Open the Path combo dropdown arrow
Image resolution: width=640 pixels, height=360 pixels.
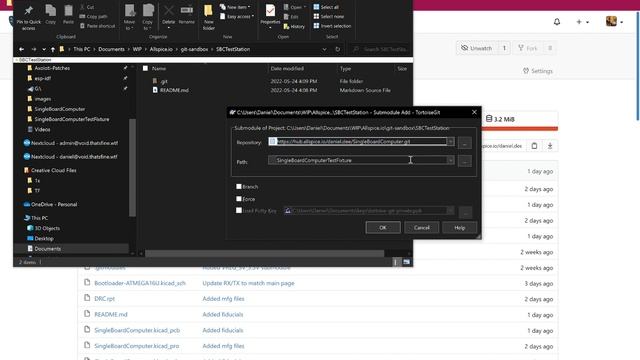[x=451, y=160]
